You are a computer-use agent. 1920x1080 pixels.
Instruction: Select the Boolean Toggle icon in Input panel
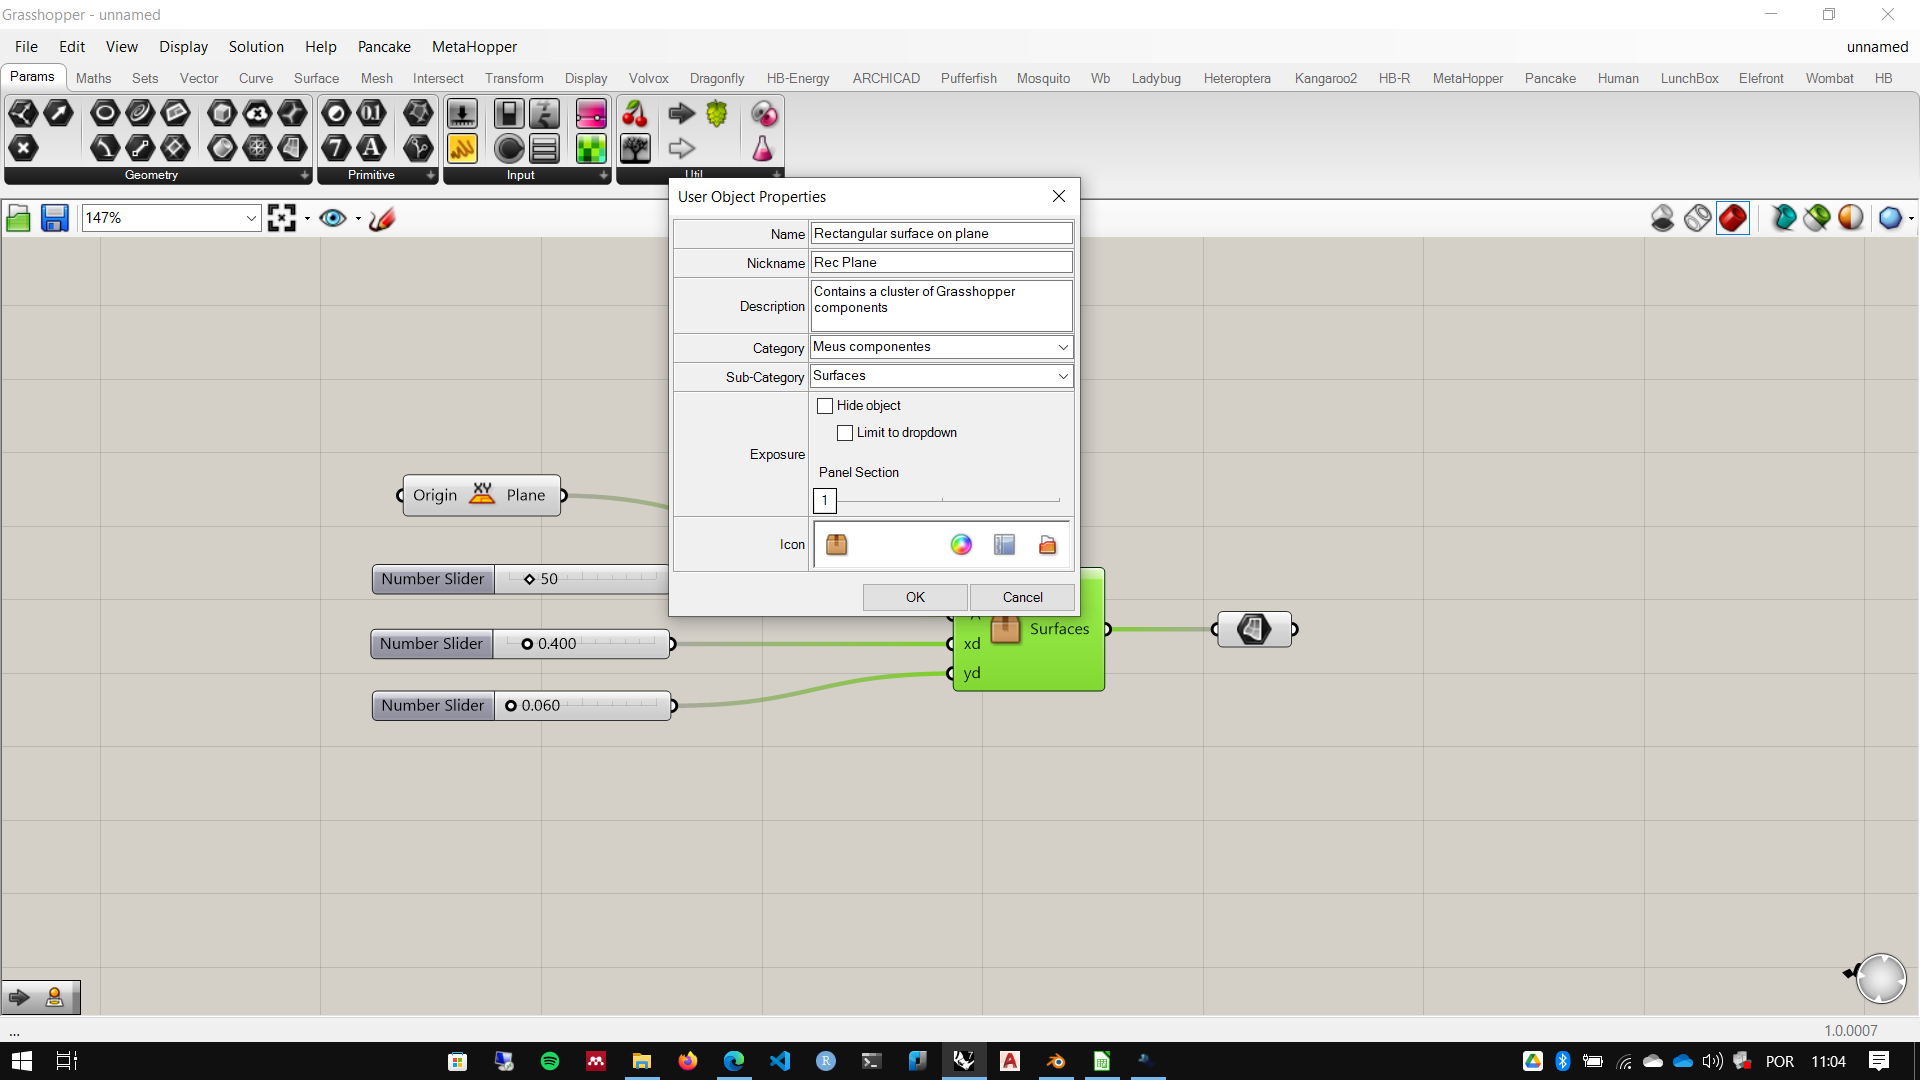pos(509,114)
